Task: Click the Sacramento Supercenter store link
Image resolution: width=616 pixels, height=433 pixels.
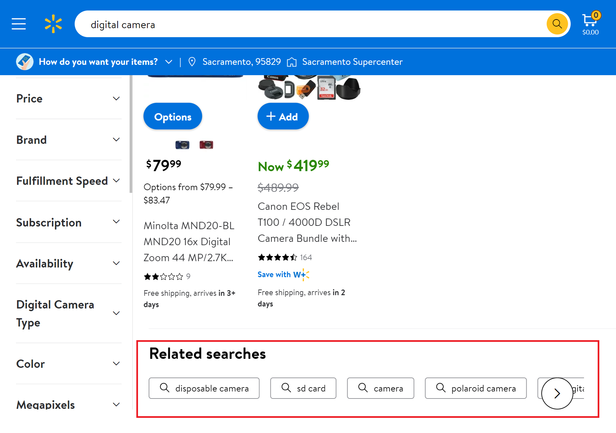Action: tap(344, 62)
